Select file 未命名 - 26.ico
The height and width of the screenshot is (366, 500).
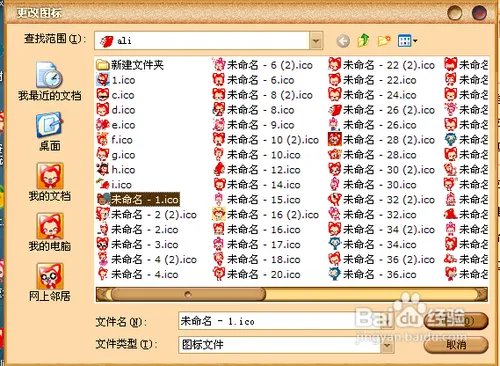[373, 125]
